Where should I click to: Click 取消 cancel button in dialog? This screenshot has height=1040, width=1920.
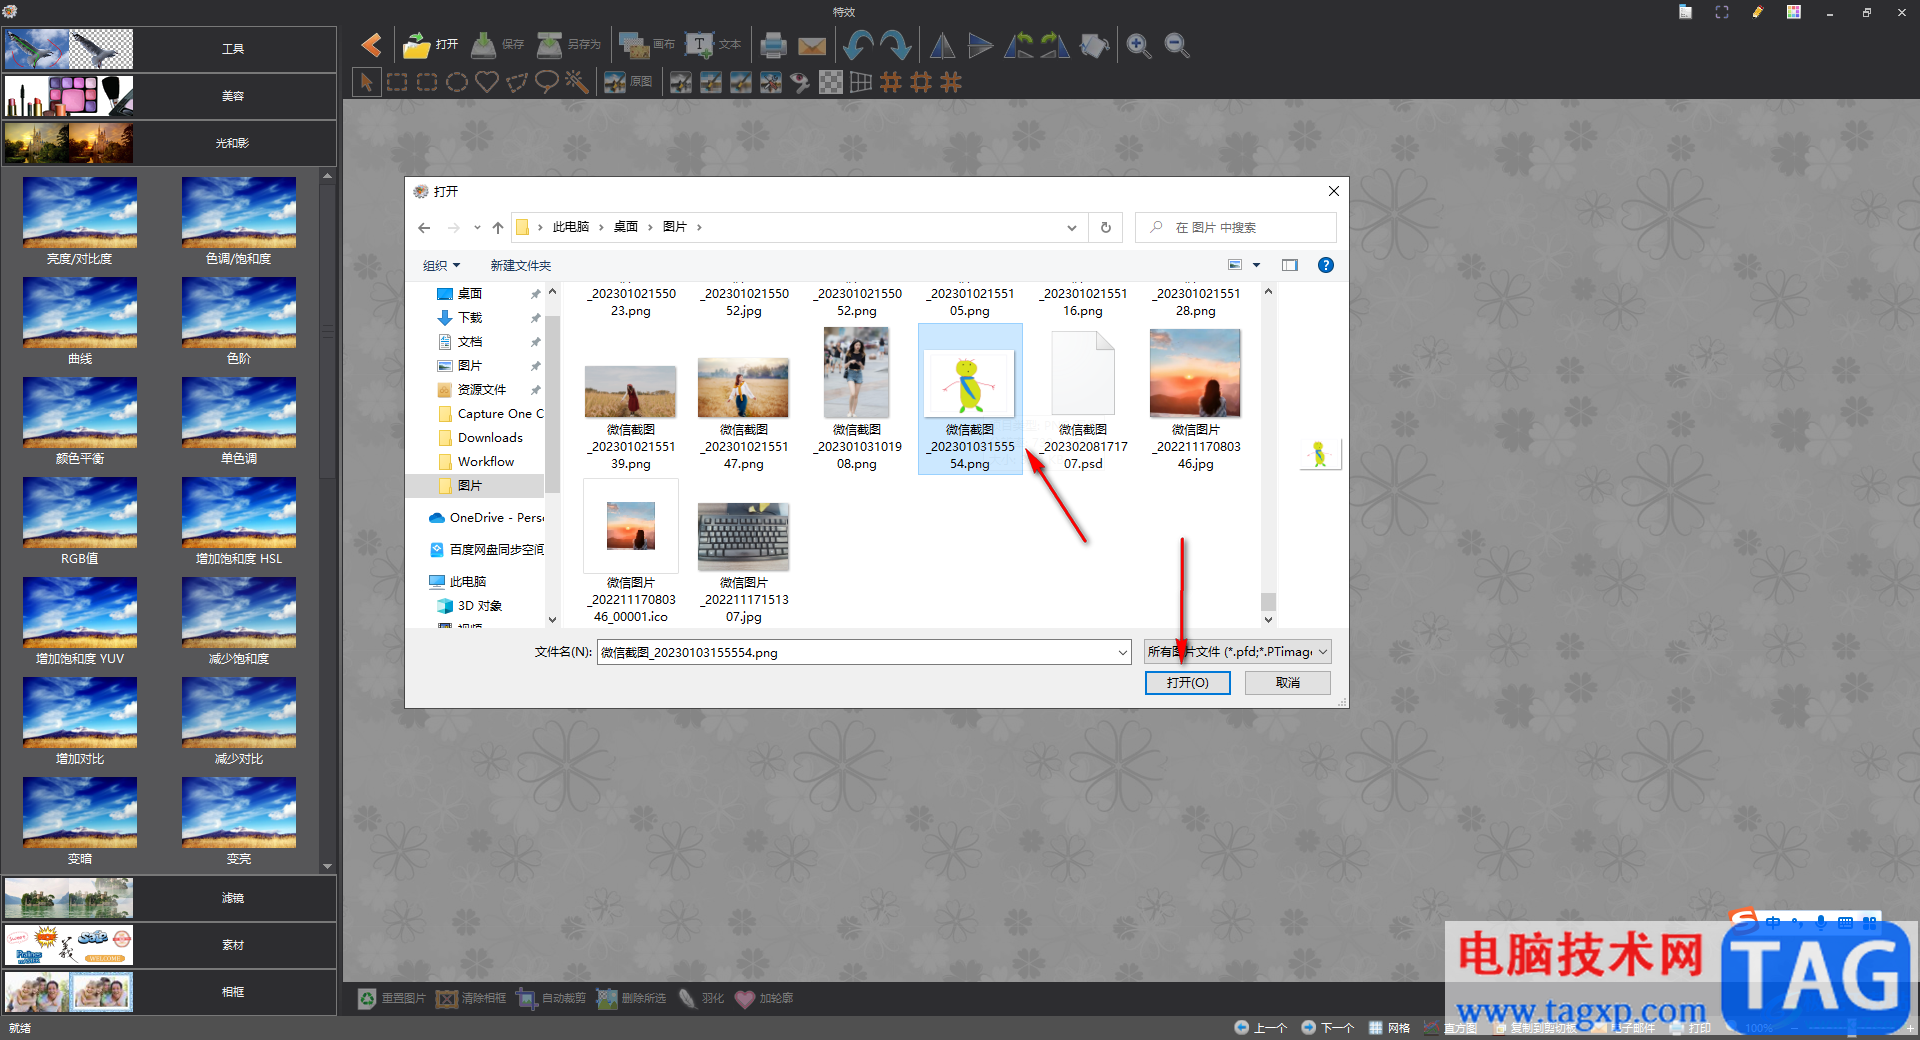tap(1287, 682)
